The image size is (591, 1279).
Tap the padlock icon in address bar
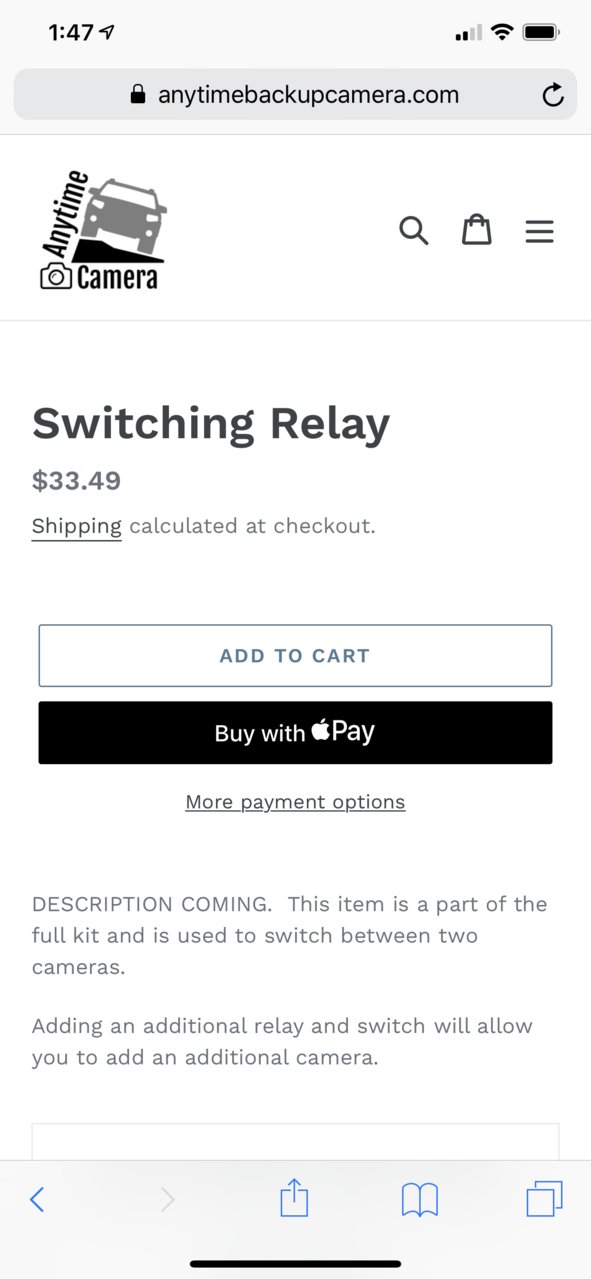[138, 95]
